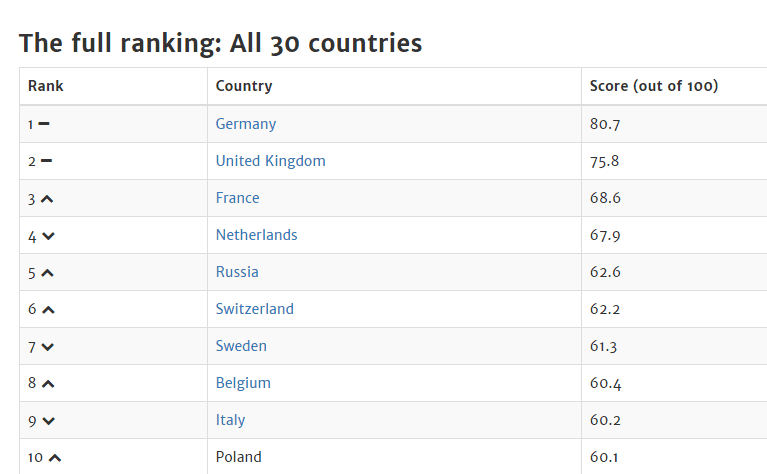The height and width of the screenshot is (474, 767).
Task: Click the up arrow beside rank 3
Action: click(x=47, y=199)
